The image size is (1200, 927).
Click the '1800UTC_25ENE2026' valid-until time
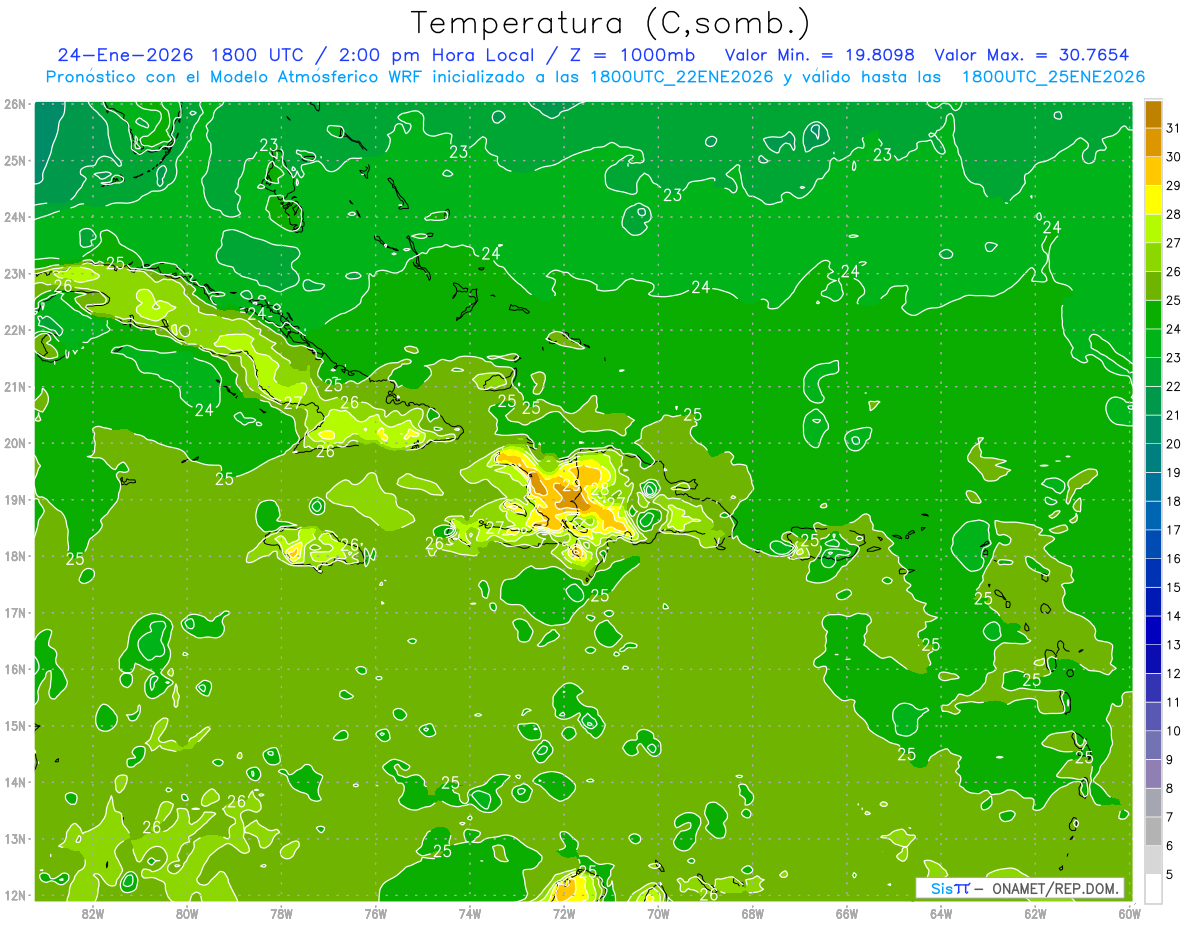pos(1053,77)
